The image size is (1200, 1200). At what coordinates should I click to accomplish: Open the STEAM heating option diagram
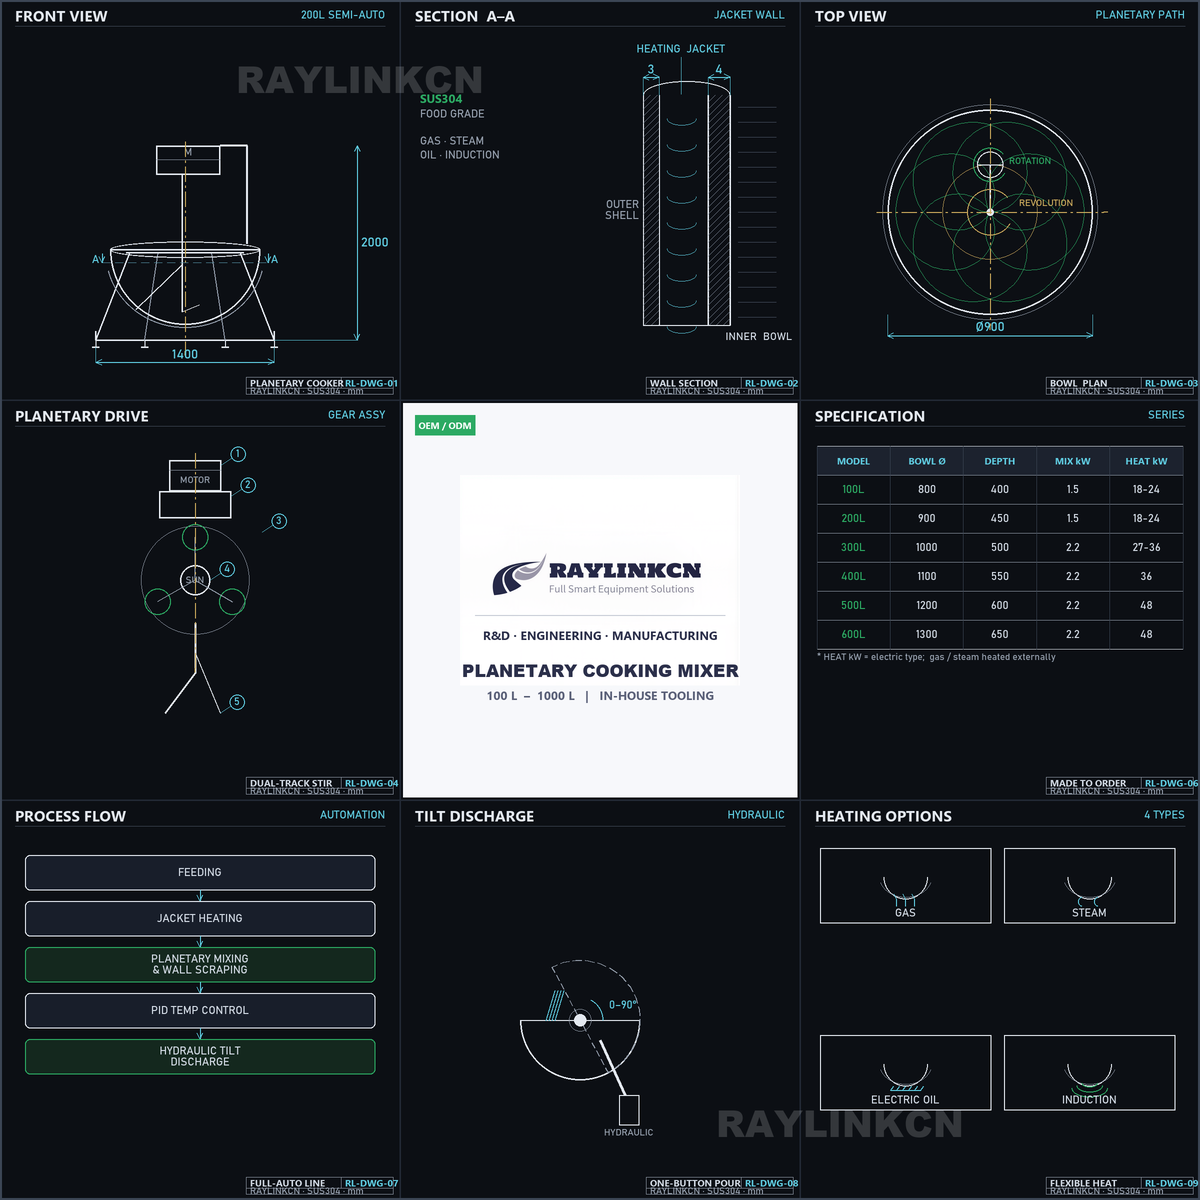(x=1089, y=886)
